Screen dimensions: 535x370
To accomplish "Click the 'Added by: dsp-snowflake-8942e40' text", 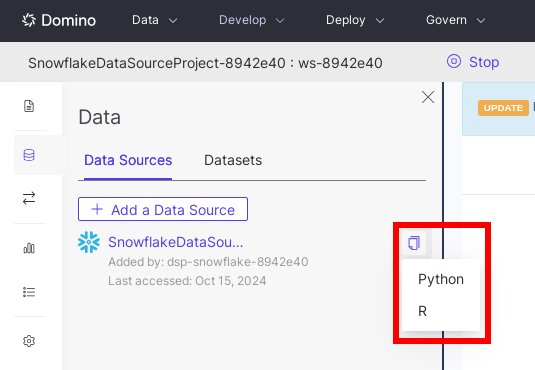I will coord(208,262).
